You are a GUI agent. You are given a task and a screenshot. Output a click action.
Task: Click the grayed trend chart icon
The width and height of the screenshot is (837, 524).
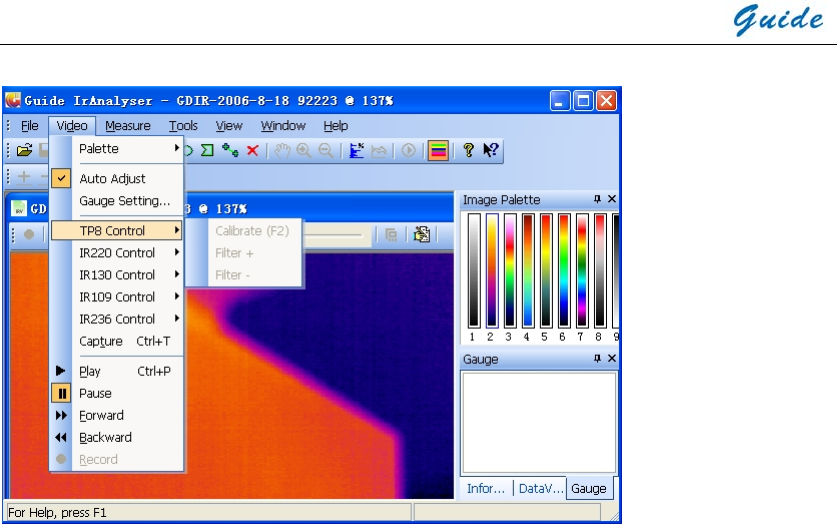(x=378, y=151)
